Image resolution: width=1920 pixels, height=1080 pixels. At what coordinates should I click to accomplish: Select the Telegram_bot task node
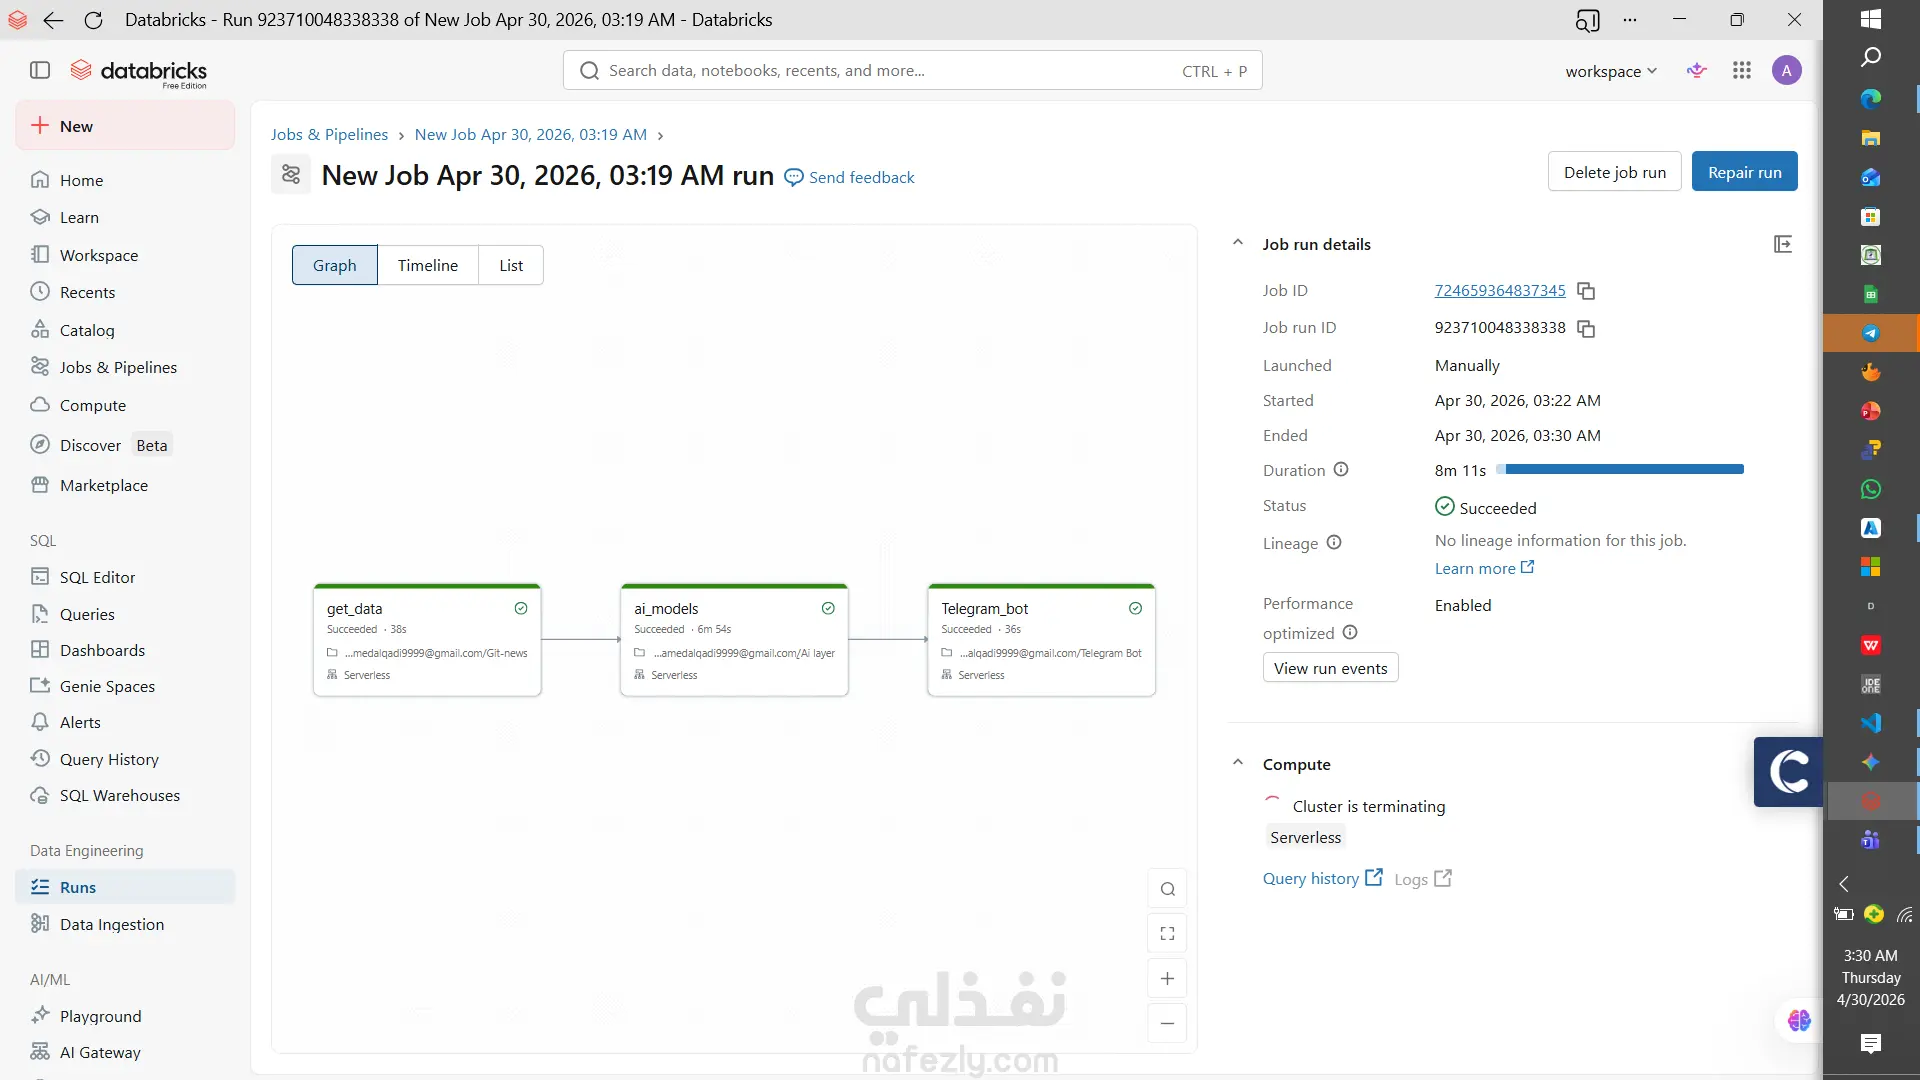1041,640
